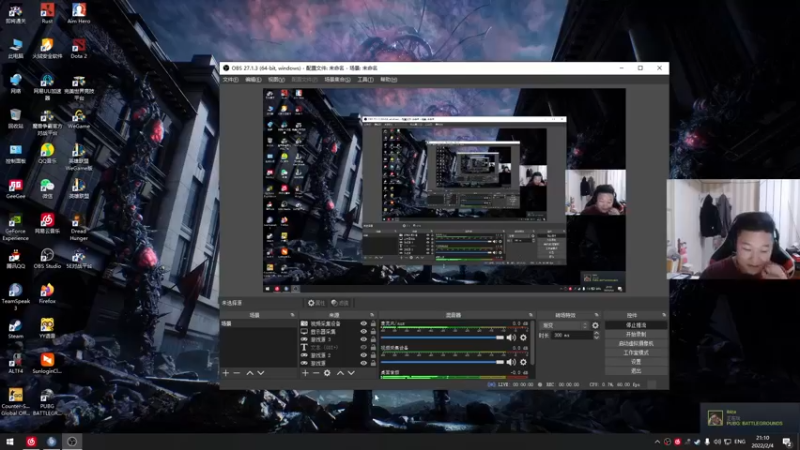
Task: Open the Windows Start button
Action: coord(10,441)
